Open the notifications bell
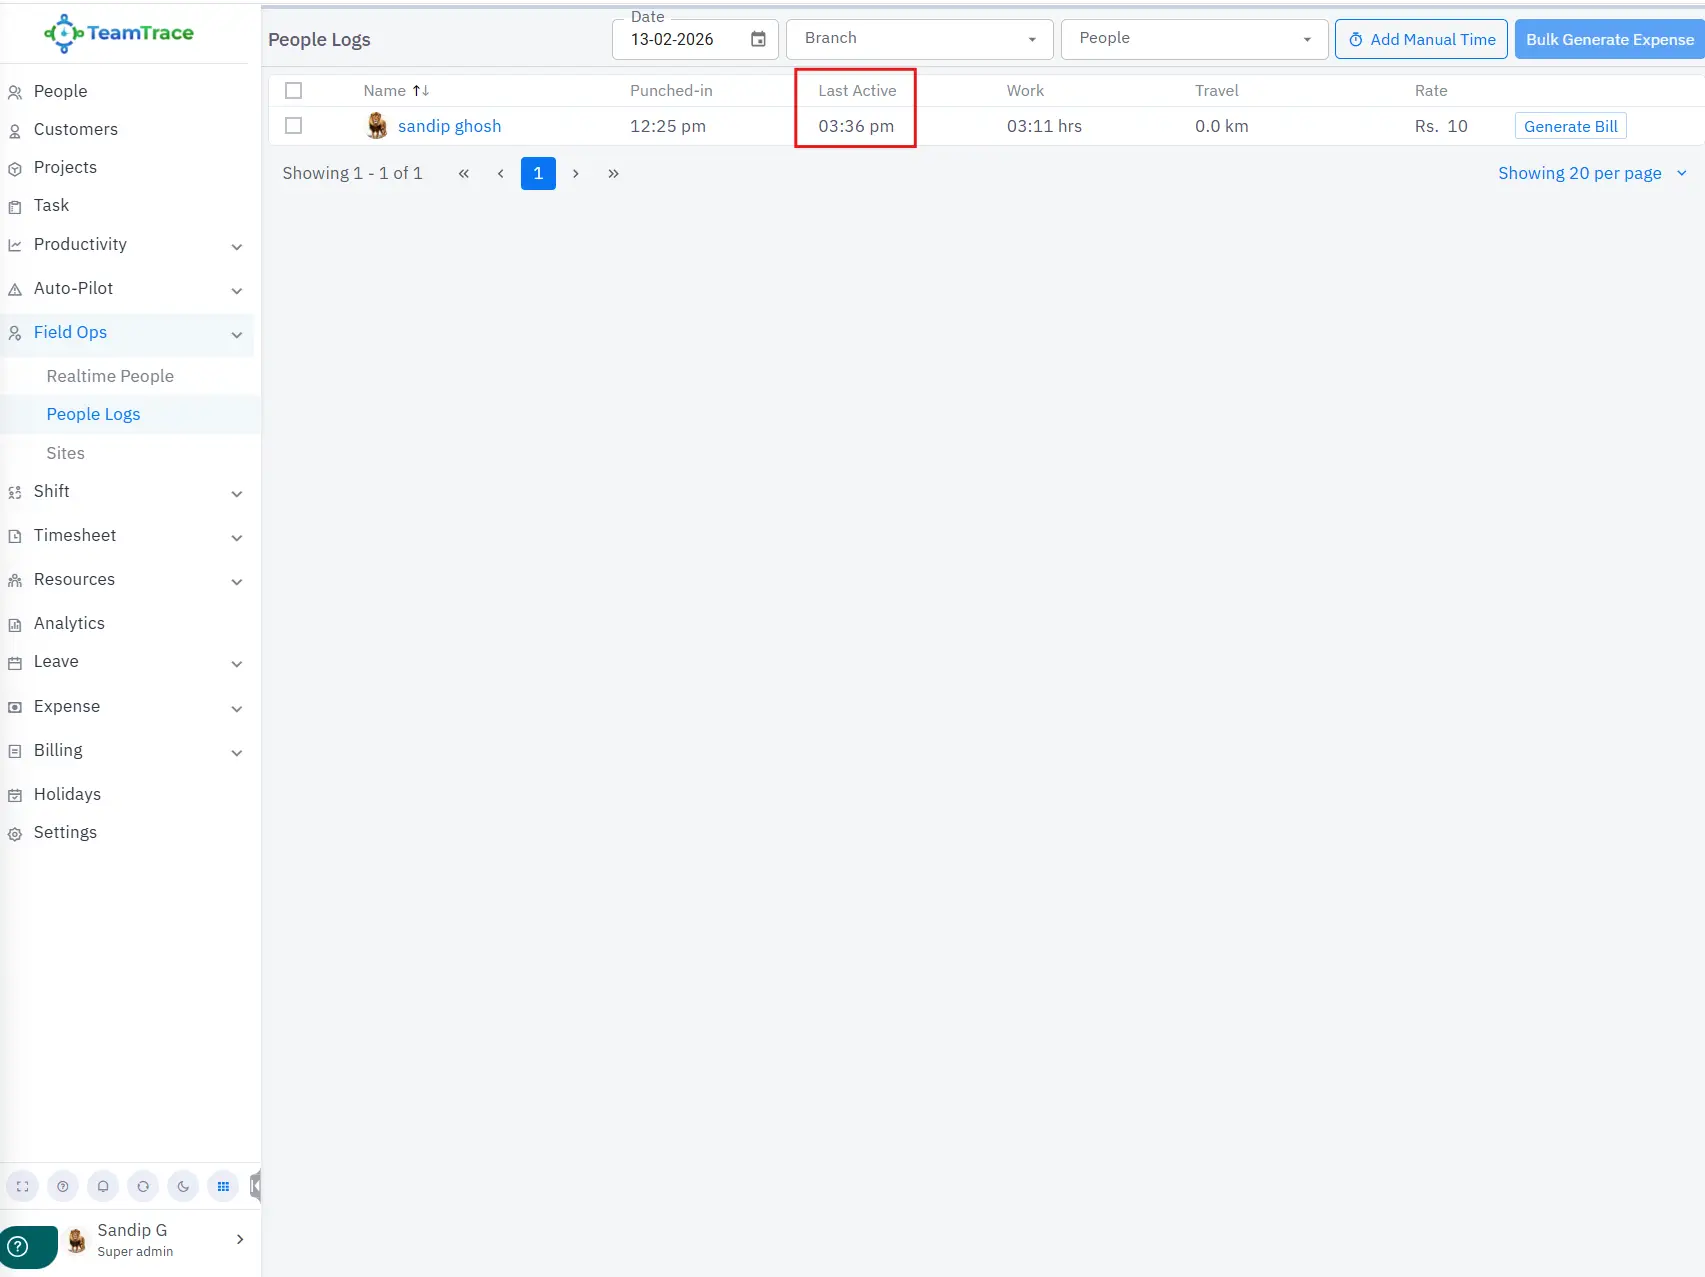Viewport: 1705px width, 1277px height. click(103, 1187)
